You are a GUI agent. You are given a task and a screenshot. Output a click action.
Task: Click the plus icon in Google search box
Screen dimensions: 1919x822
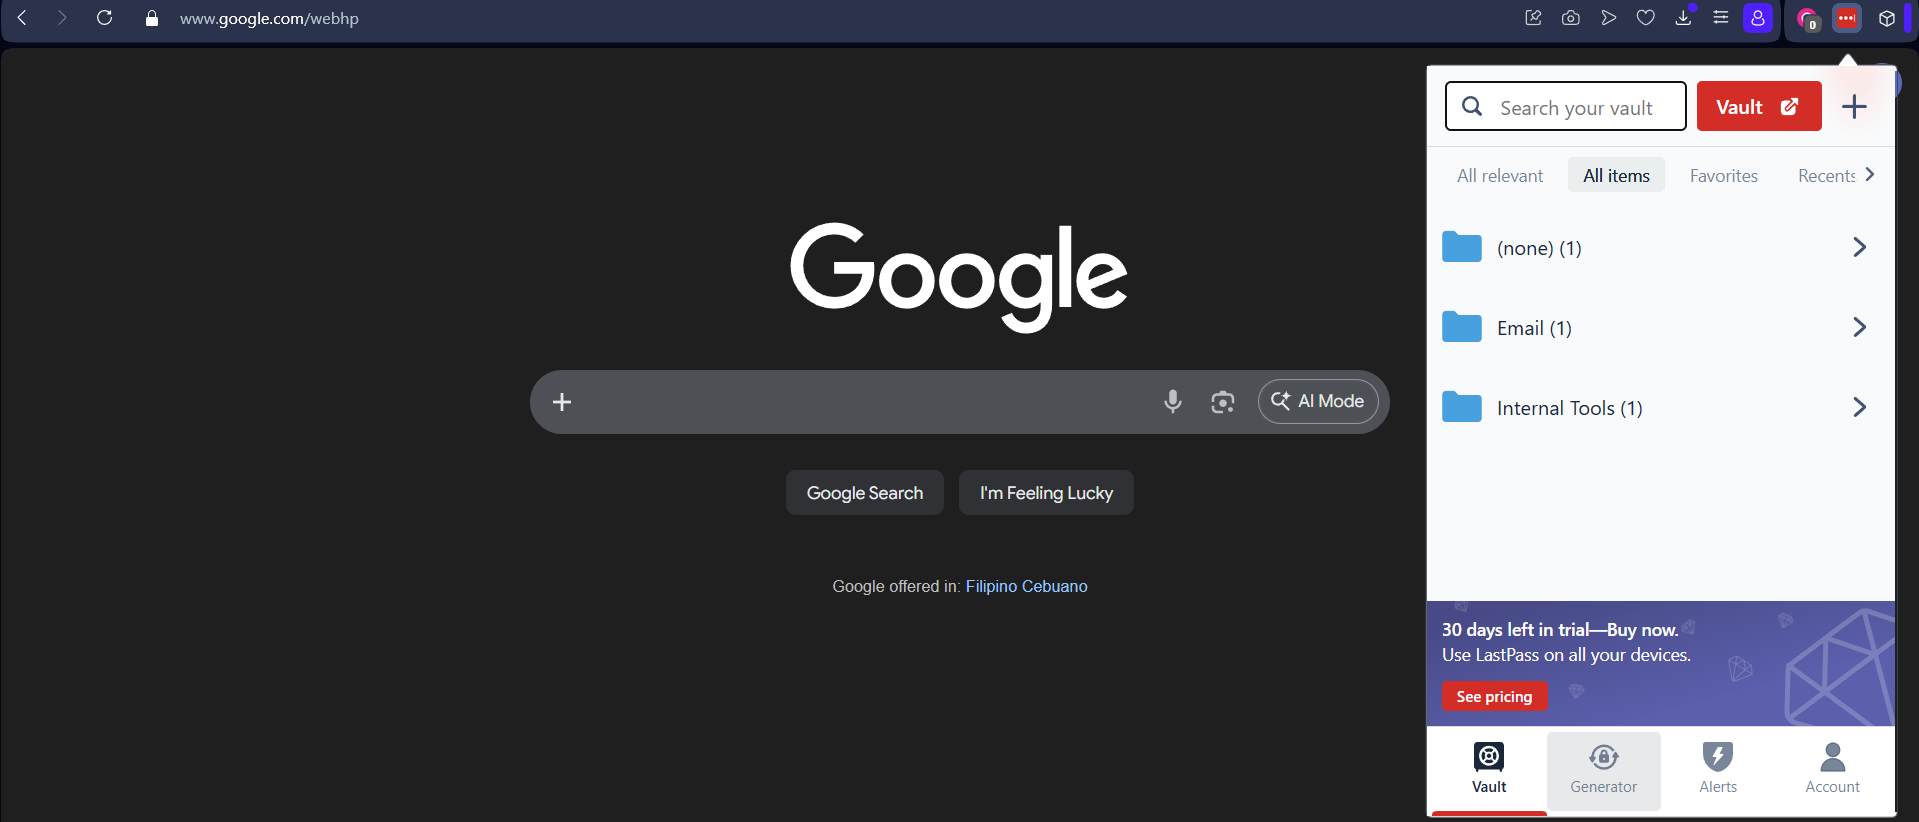pyautogui.click(x=562, y=402)
